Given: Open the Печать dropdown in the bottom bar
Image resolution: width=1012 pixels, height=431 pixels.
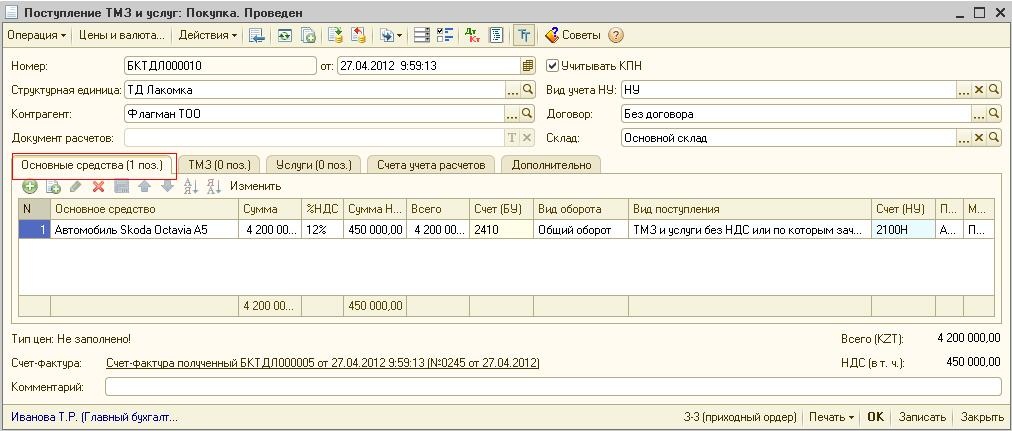Looking at the screenshot, I should click(831, 417).
